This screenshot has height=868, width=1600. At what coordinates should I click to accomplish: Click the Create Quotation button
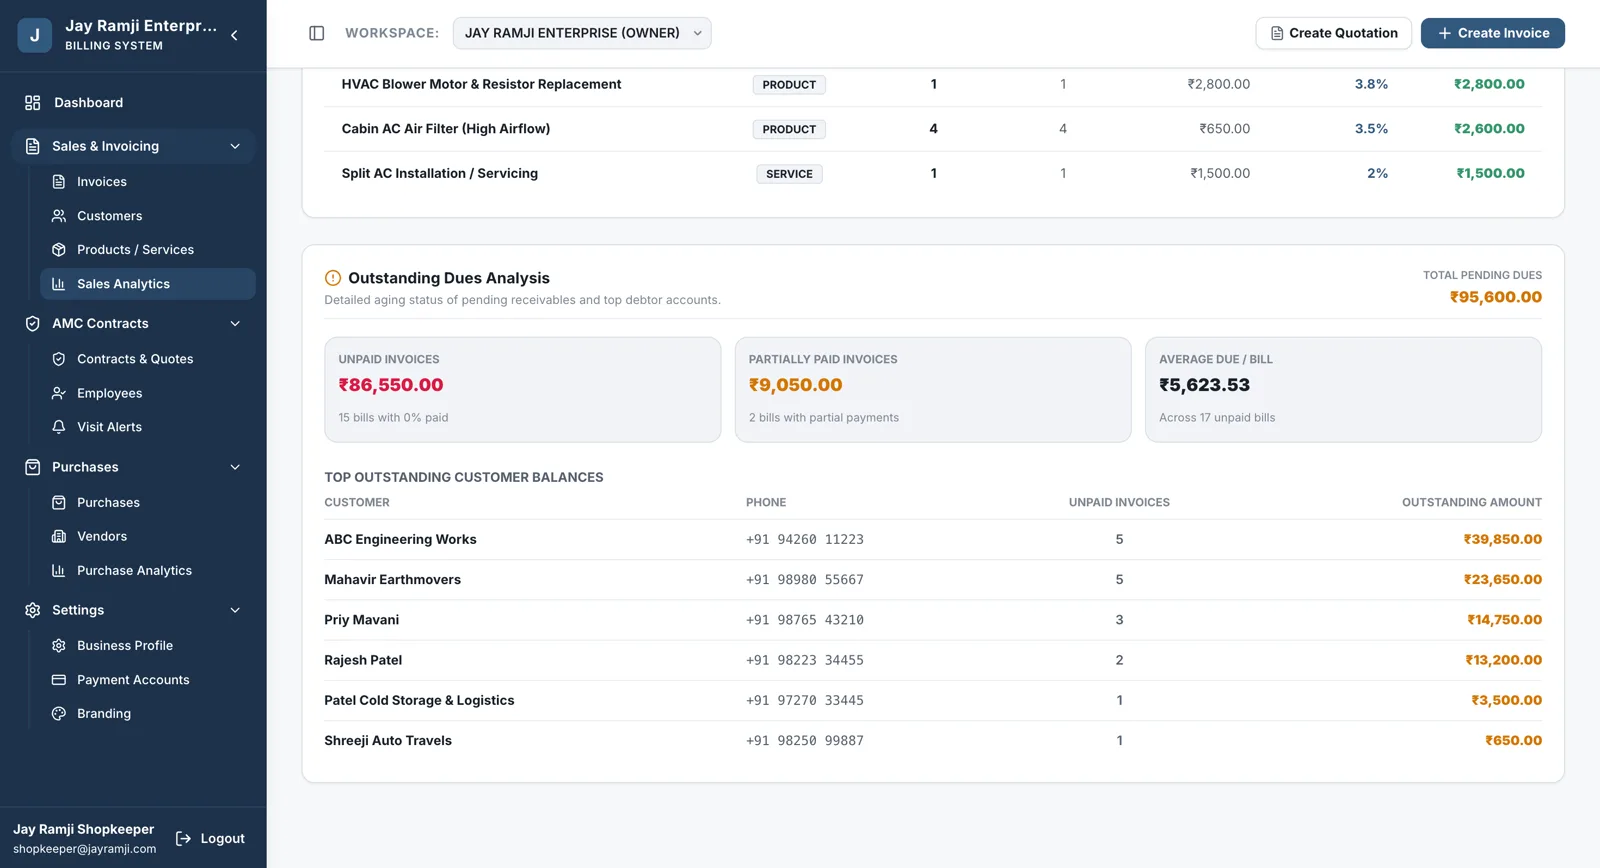click(x=1334, y=33)
